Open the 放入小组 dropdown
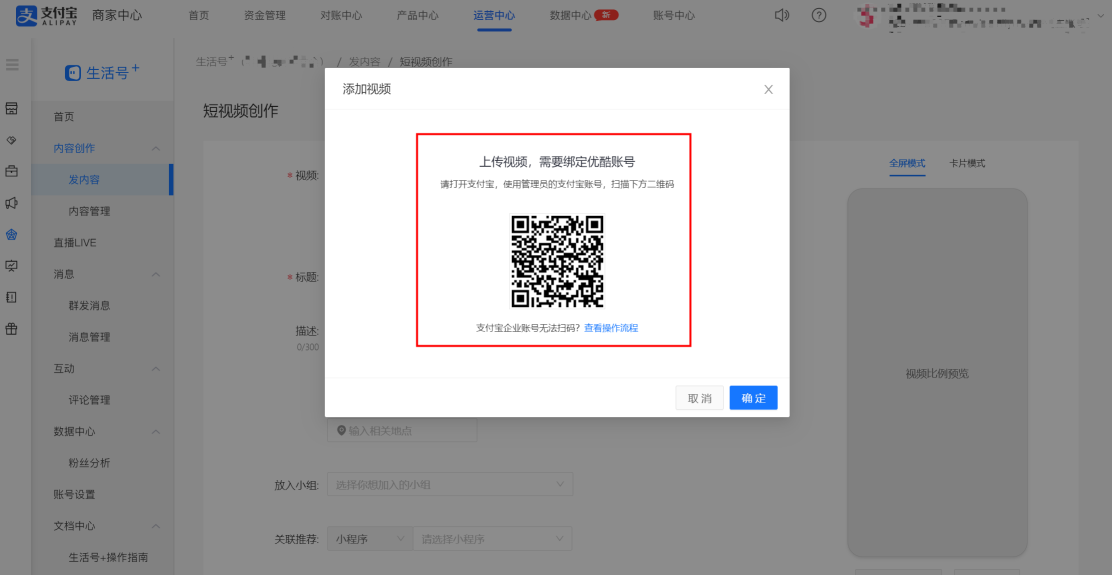The image size is (1112, 575). tap(450, 484)
